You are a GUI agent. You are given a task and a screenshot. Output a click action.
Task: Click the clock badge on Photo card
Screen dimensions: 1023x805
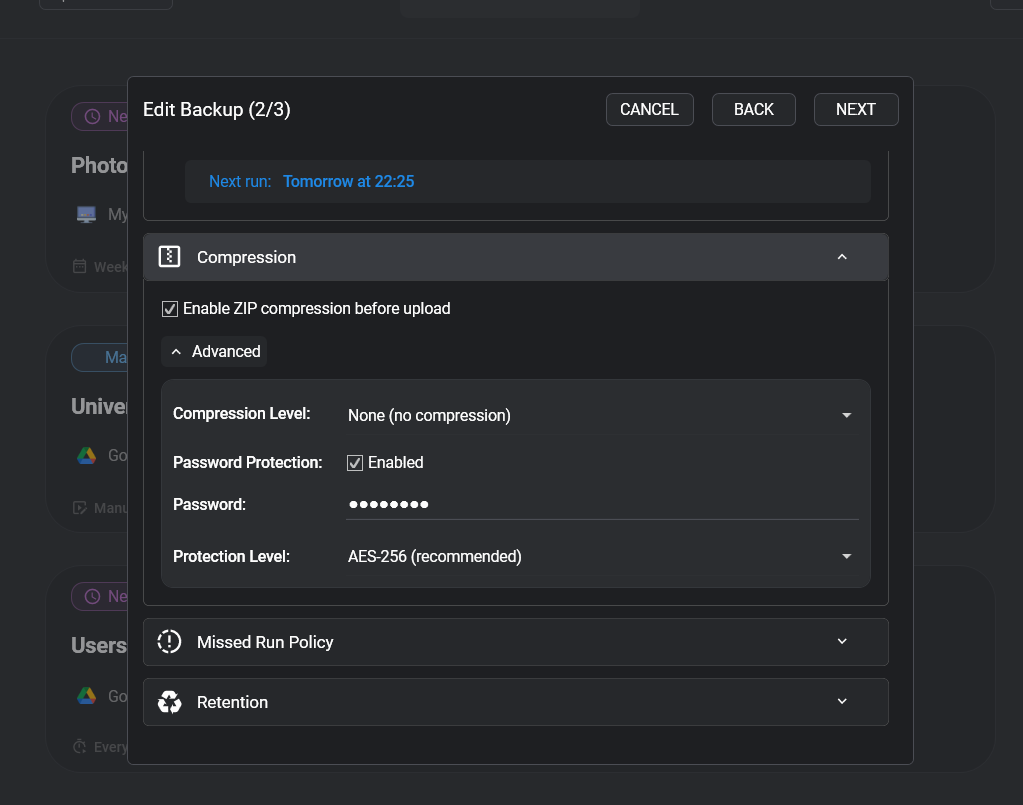pyautogui.click(x=100, y=117)
